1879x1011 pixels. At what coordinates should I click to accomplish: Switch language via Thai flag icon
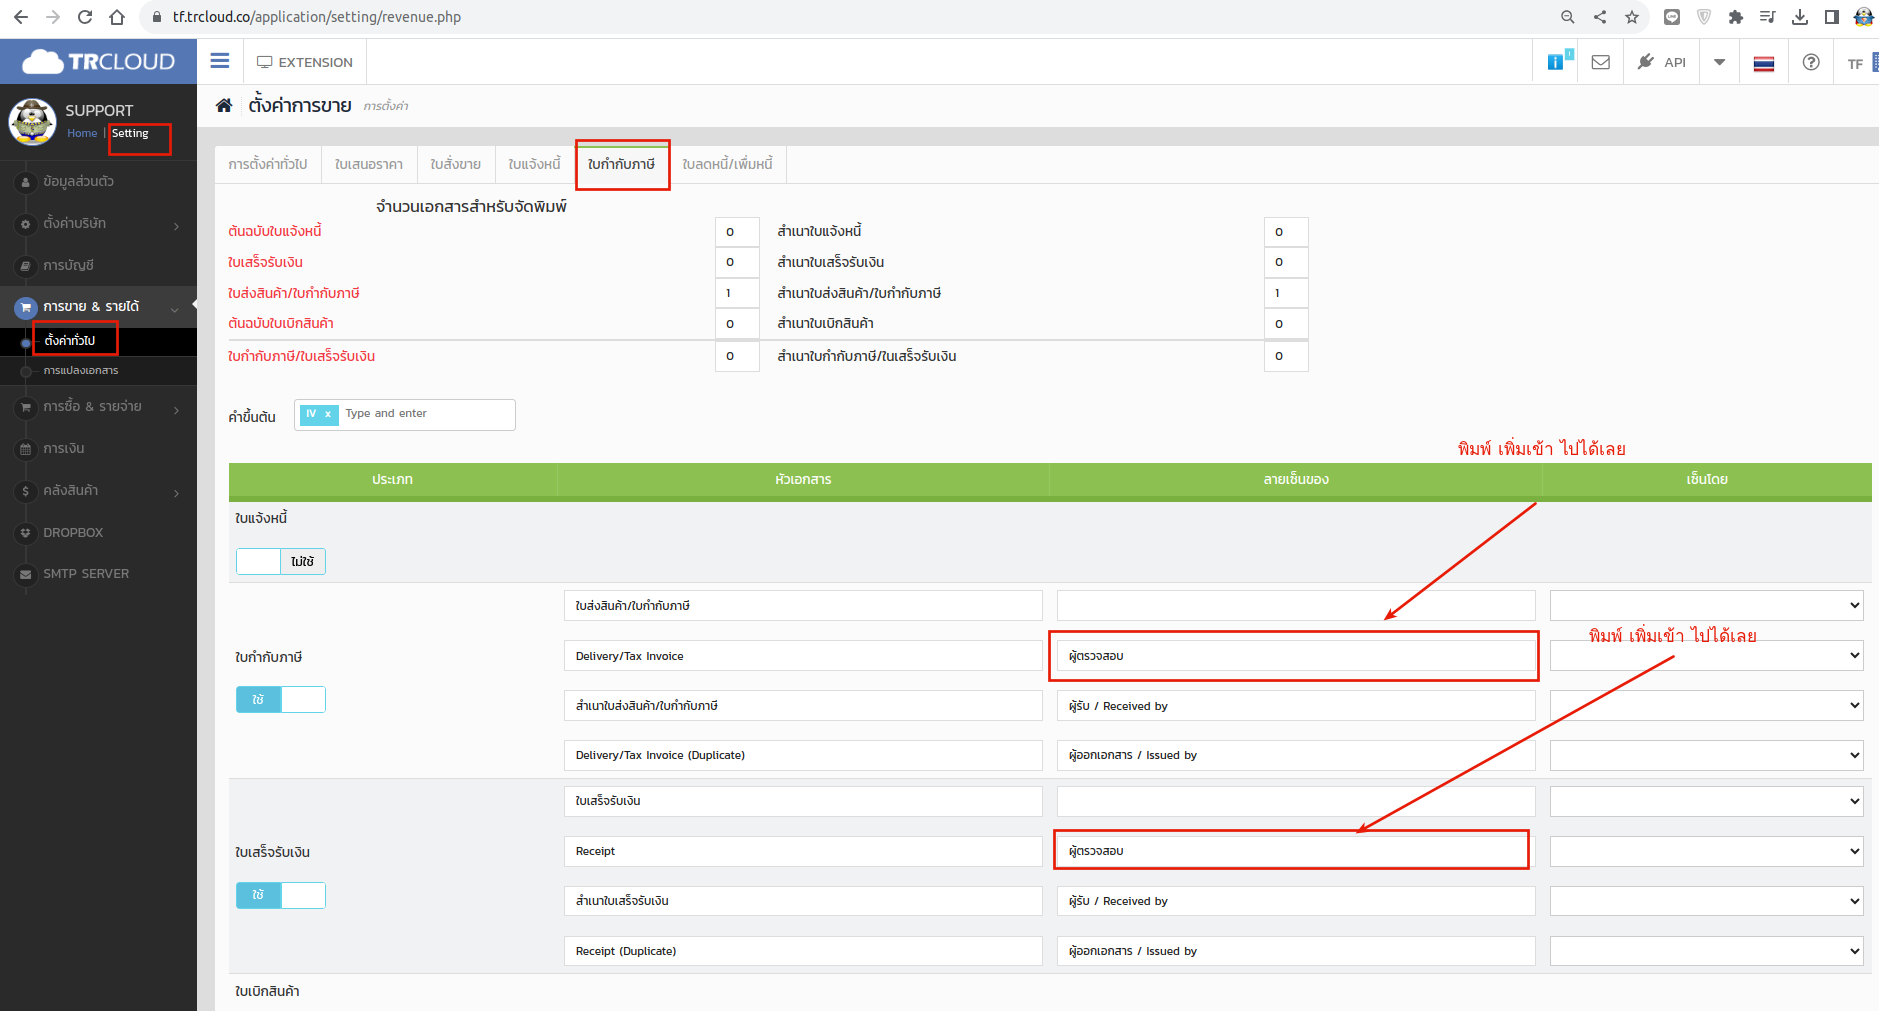[1764, 63]
